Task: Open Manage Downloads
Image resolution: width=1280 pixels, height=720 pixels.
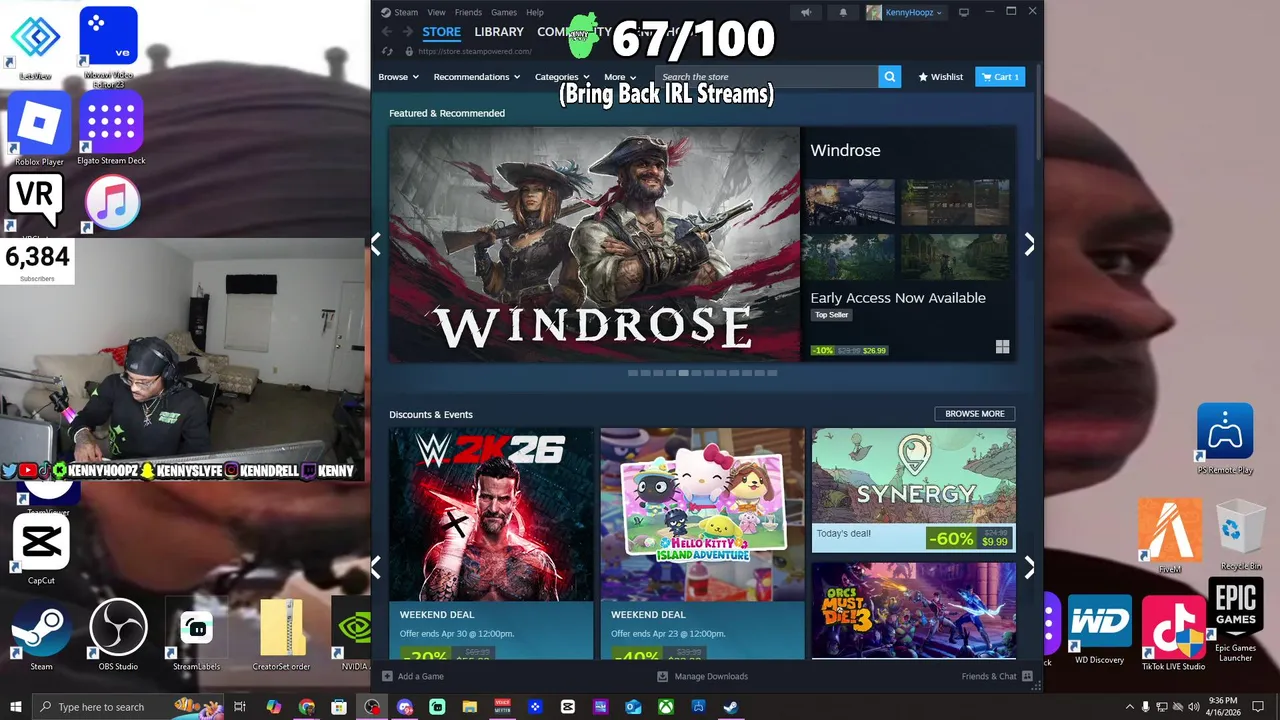Action: [x=702, y=677]
